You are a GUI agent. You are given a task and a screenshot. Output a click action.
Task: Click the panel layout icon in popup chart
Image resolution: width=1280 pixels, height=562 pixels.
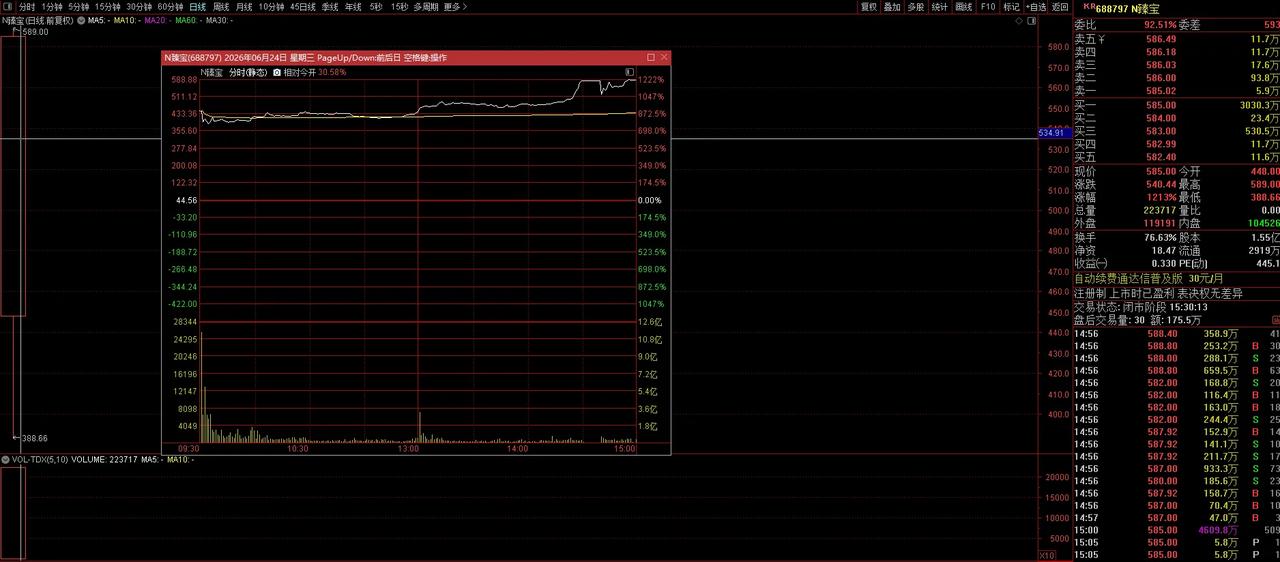point(629,72)
